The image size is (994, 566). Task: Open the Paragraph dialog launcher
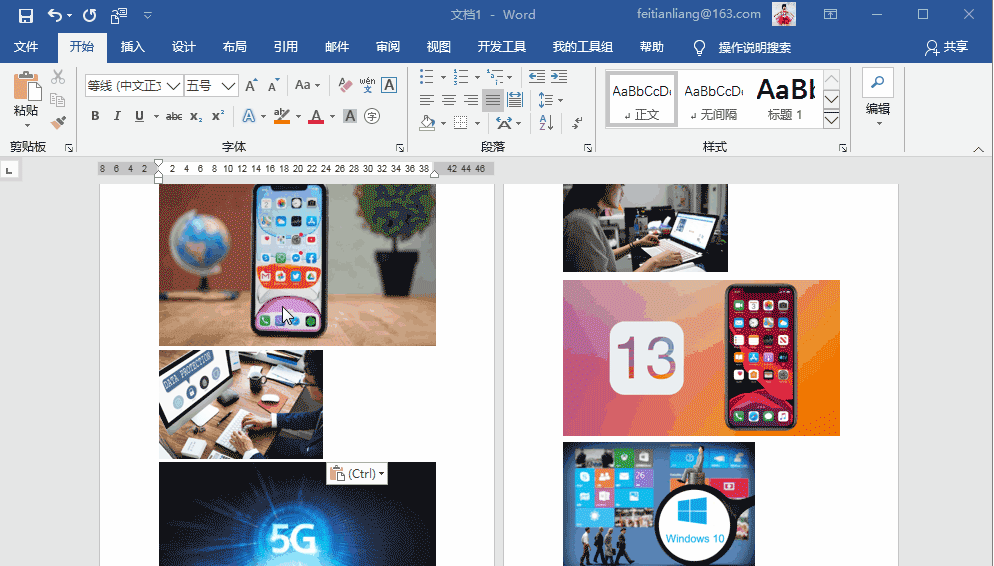(x=588, y=148)
